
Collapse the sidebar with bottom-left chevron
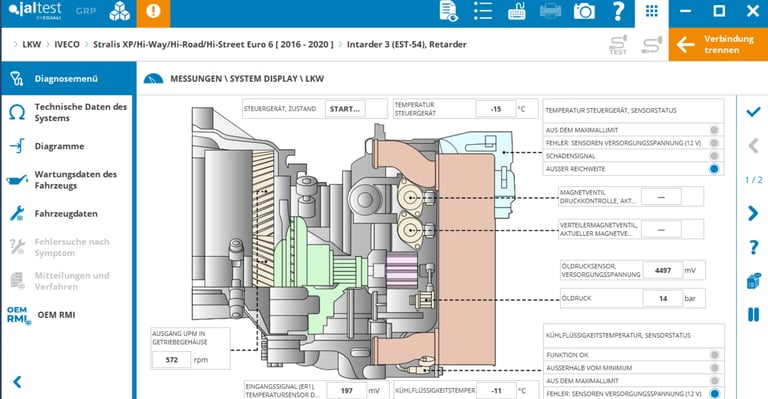(17, 382)
